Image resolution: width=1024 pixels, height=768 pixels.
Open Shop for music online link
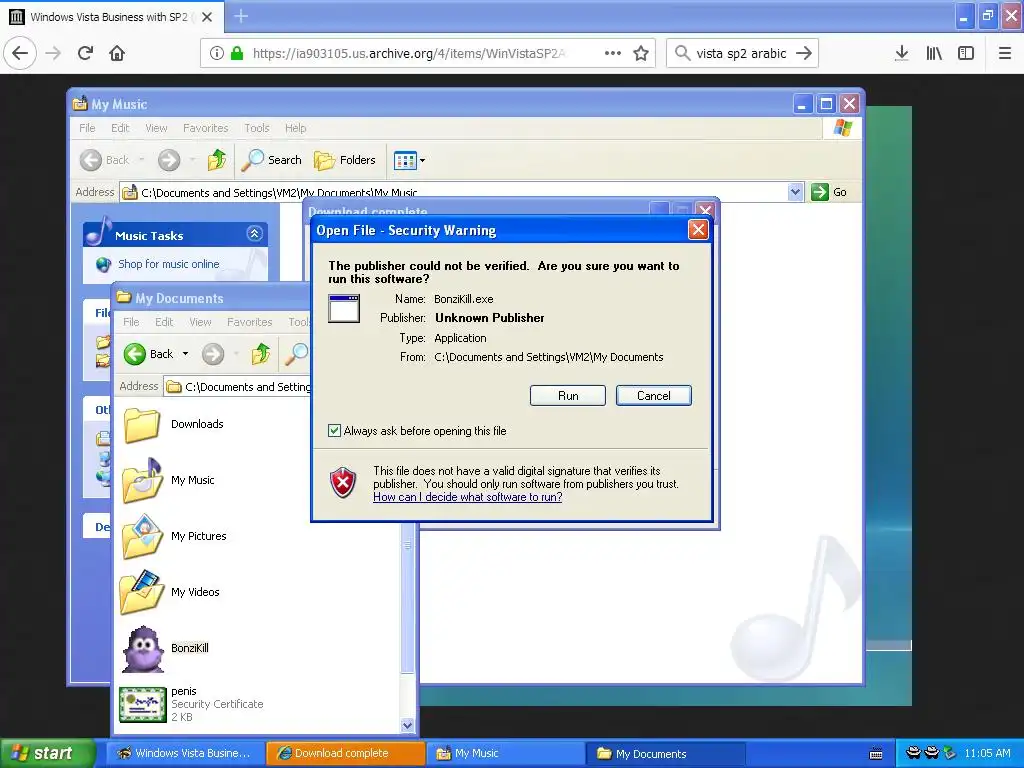pos(168,264)
